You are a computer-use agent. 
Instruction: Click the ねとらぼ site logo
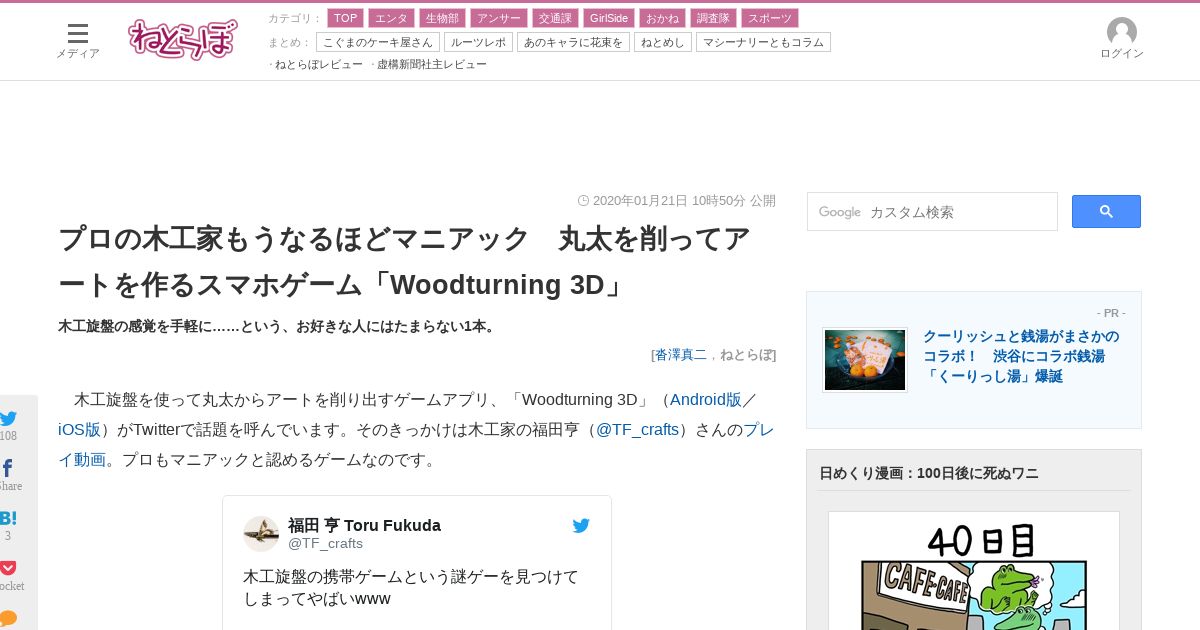(x=183, y=39)
